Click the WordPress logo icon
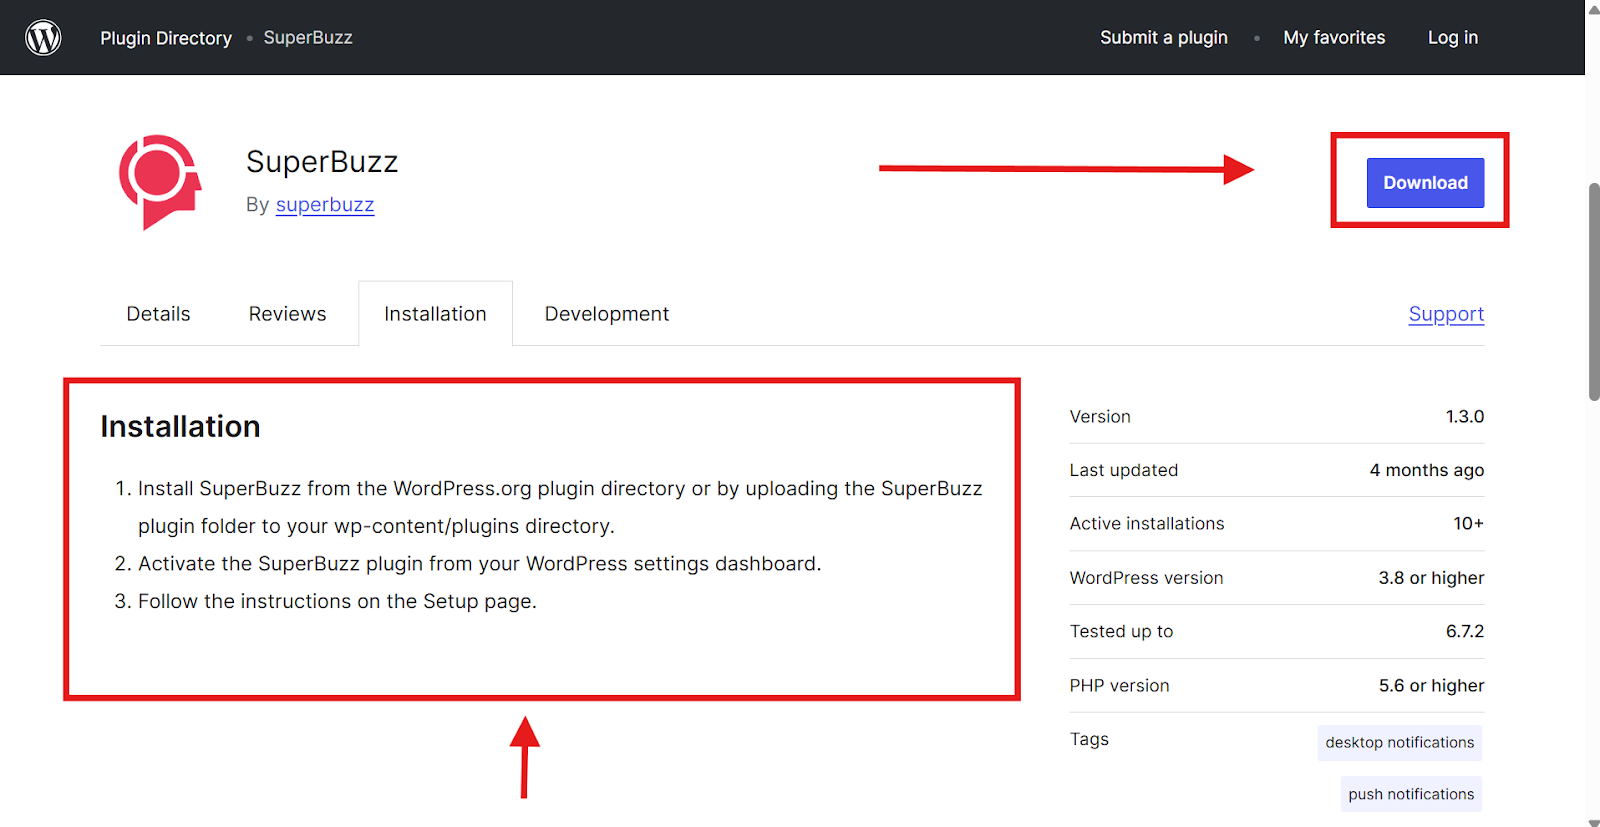 (x=43, y=38)
